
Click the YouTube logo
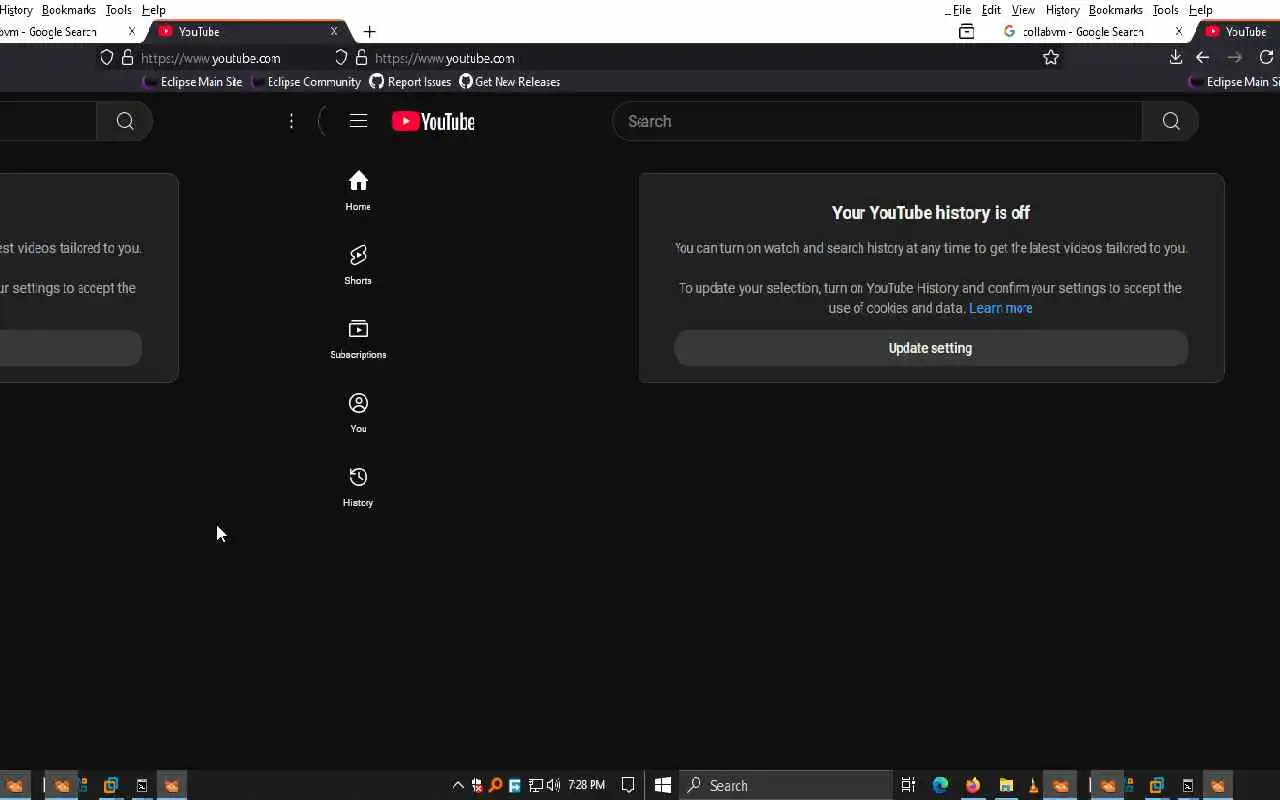pyautogui.click(x=433, y=121)
